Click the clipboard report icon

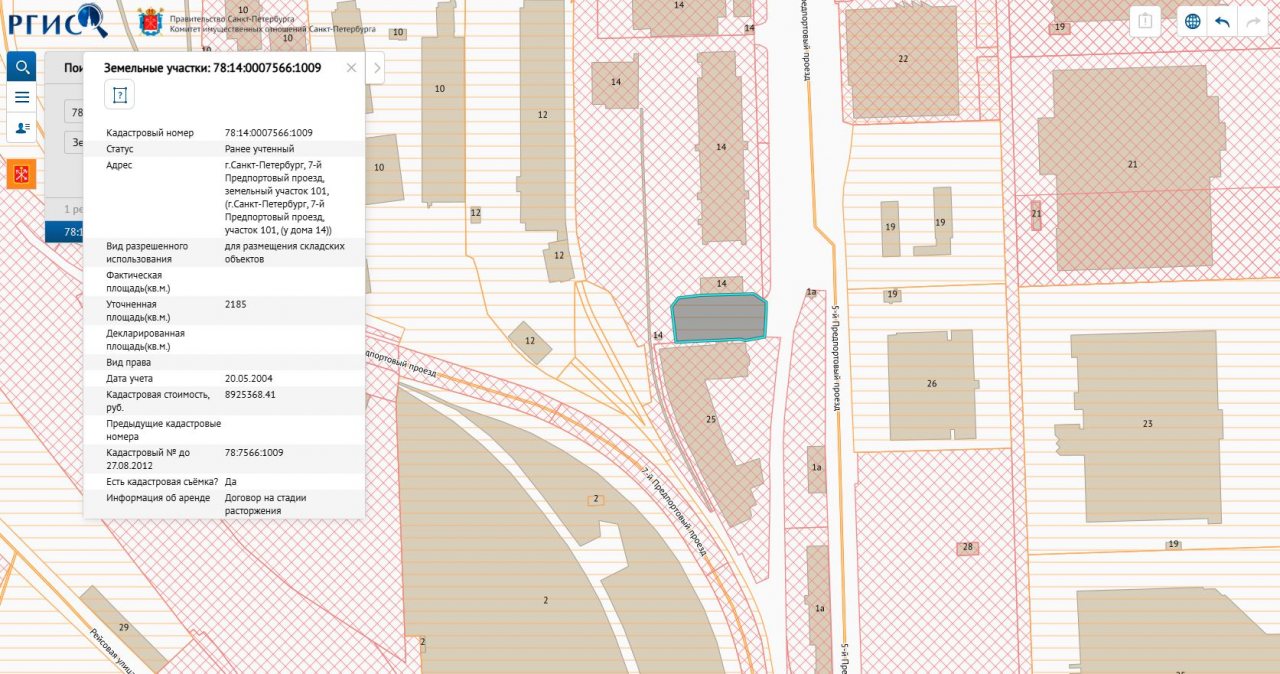(1145, 21)
